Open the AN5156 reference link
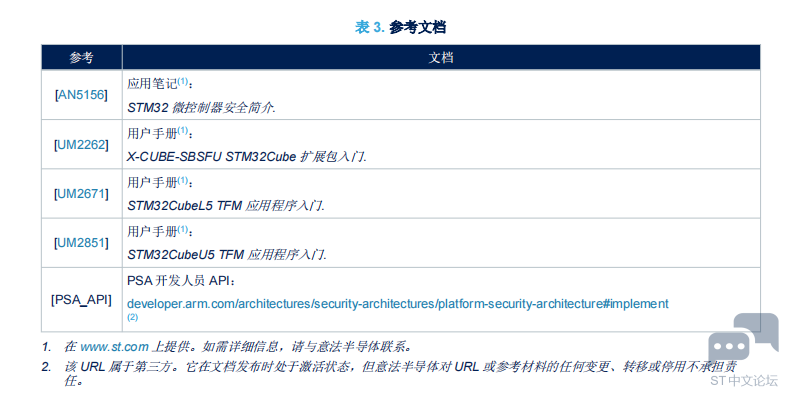Screen dimensions: 787x396 click(81, 95)
